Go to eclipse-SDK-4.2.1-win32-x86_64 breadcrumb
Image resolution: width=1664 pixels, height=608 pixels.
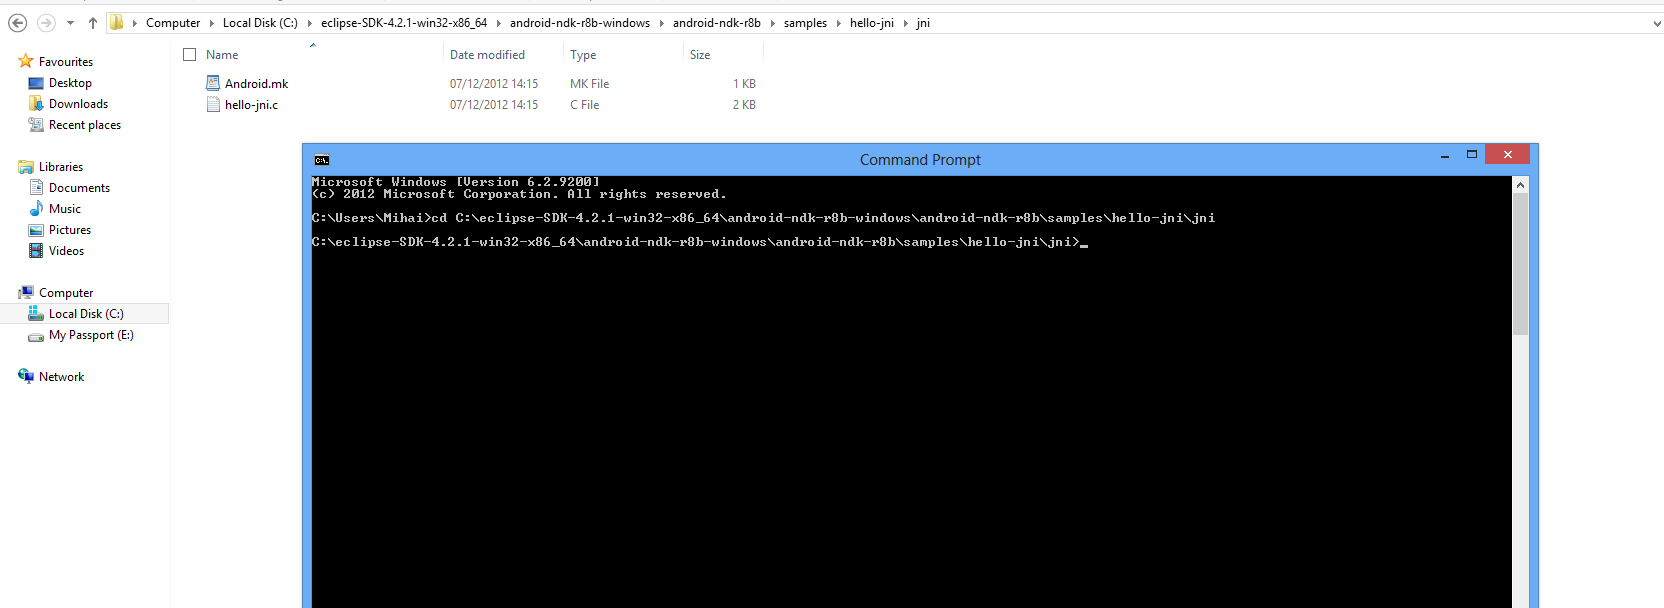click(404, 22)
